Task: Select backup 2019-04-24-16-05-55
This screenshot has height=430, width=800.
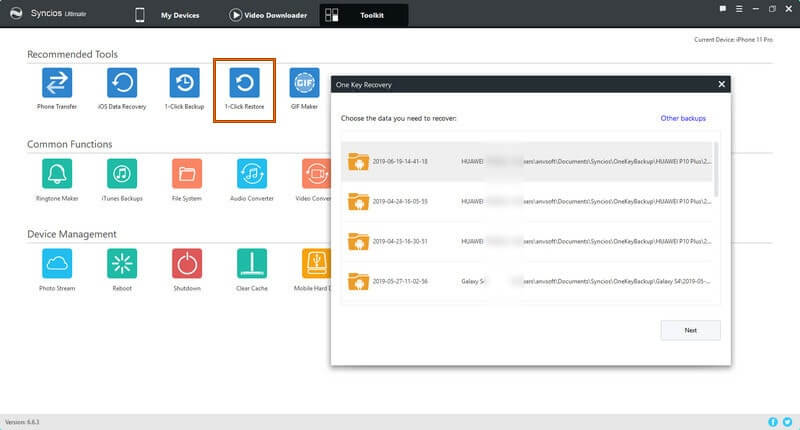Action: coord(527,201)
